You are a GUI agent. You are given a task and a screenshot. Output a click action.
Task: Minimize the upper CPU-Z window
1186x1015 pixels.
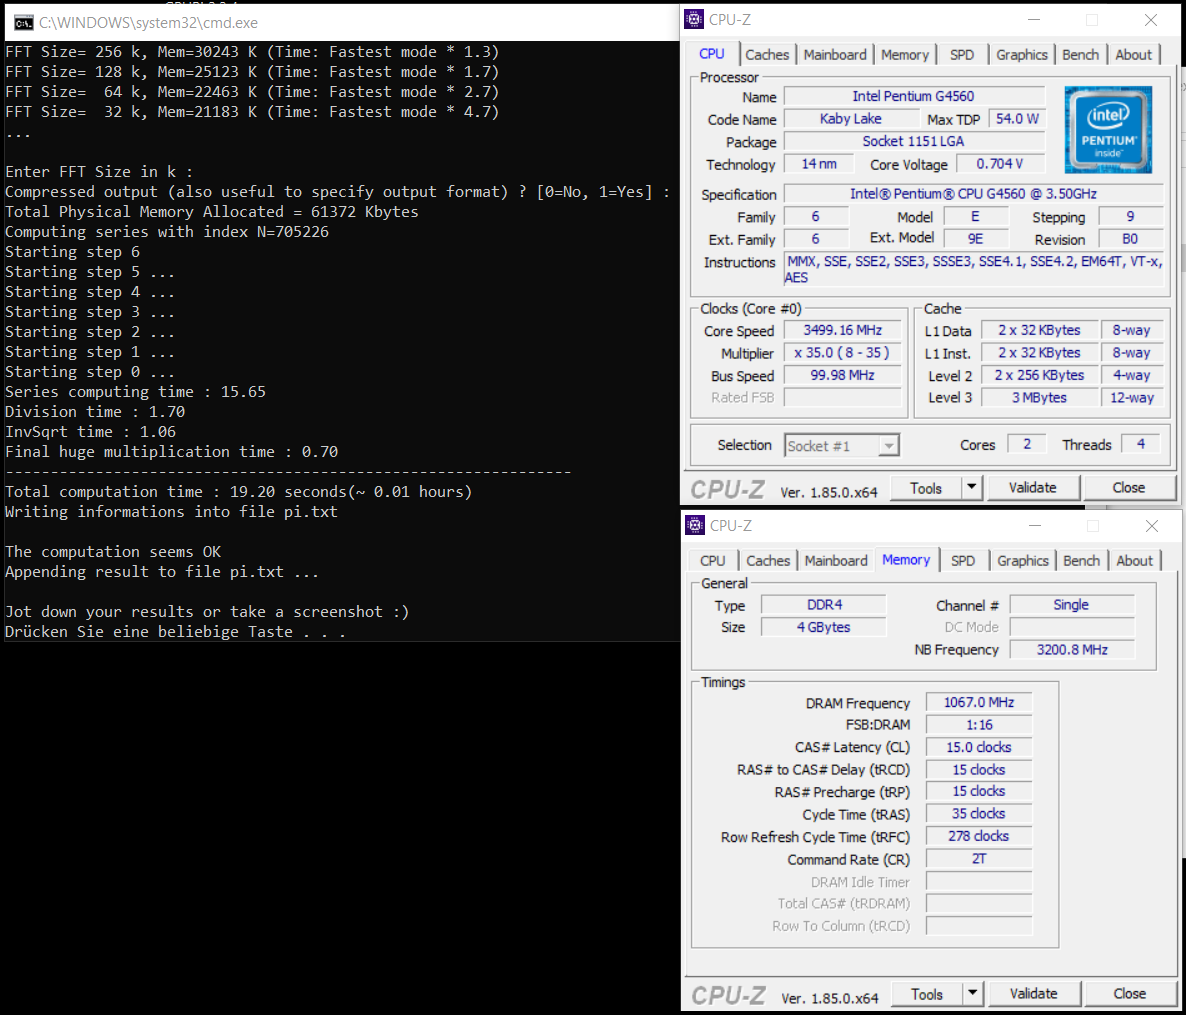pyautogui.click(x=1034, y=20)
